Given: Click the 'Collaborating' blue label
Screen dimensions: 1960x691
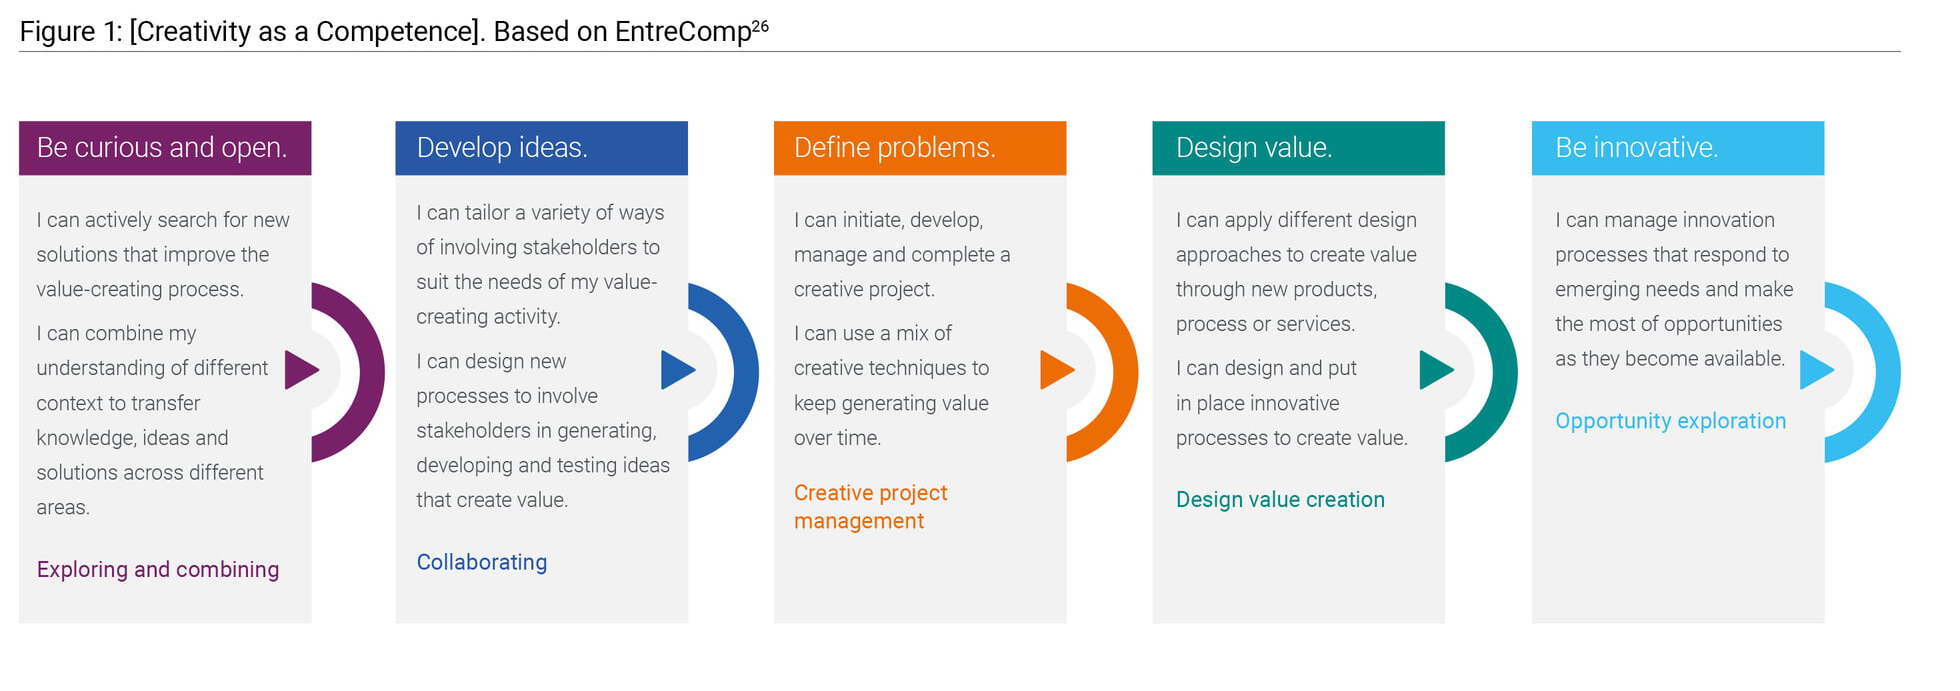Looking at the screenshot, I should click(482, 562).
